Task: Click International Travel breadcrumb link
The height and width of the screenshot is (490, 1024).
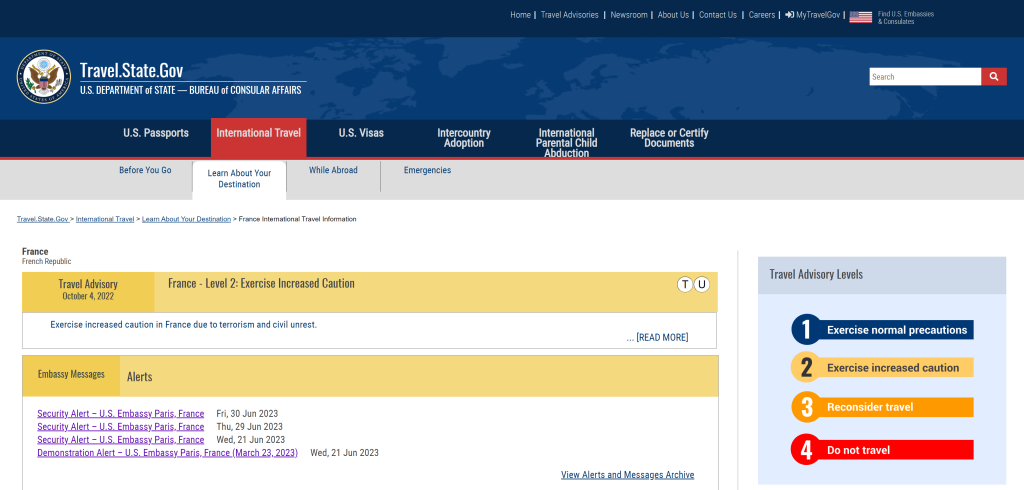Action: [104, 220]
